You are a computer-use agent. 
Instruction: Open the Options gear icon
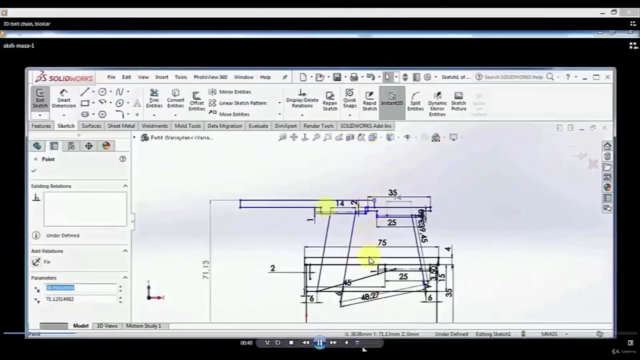[427, 77]
